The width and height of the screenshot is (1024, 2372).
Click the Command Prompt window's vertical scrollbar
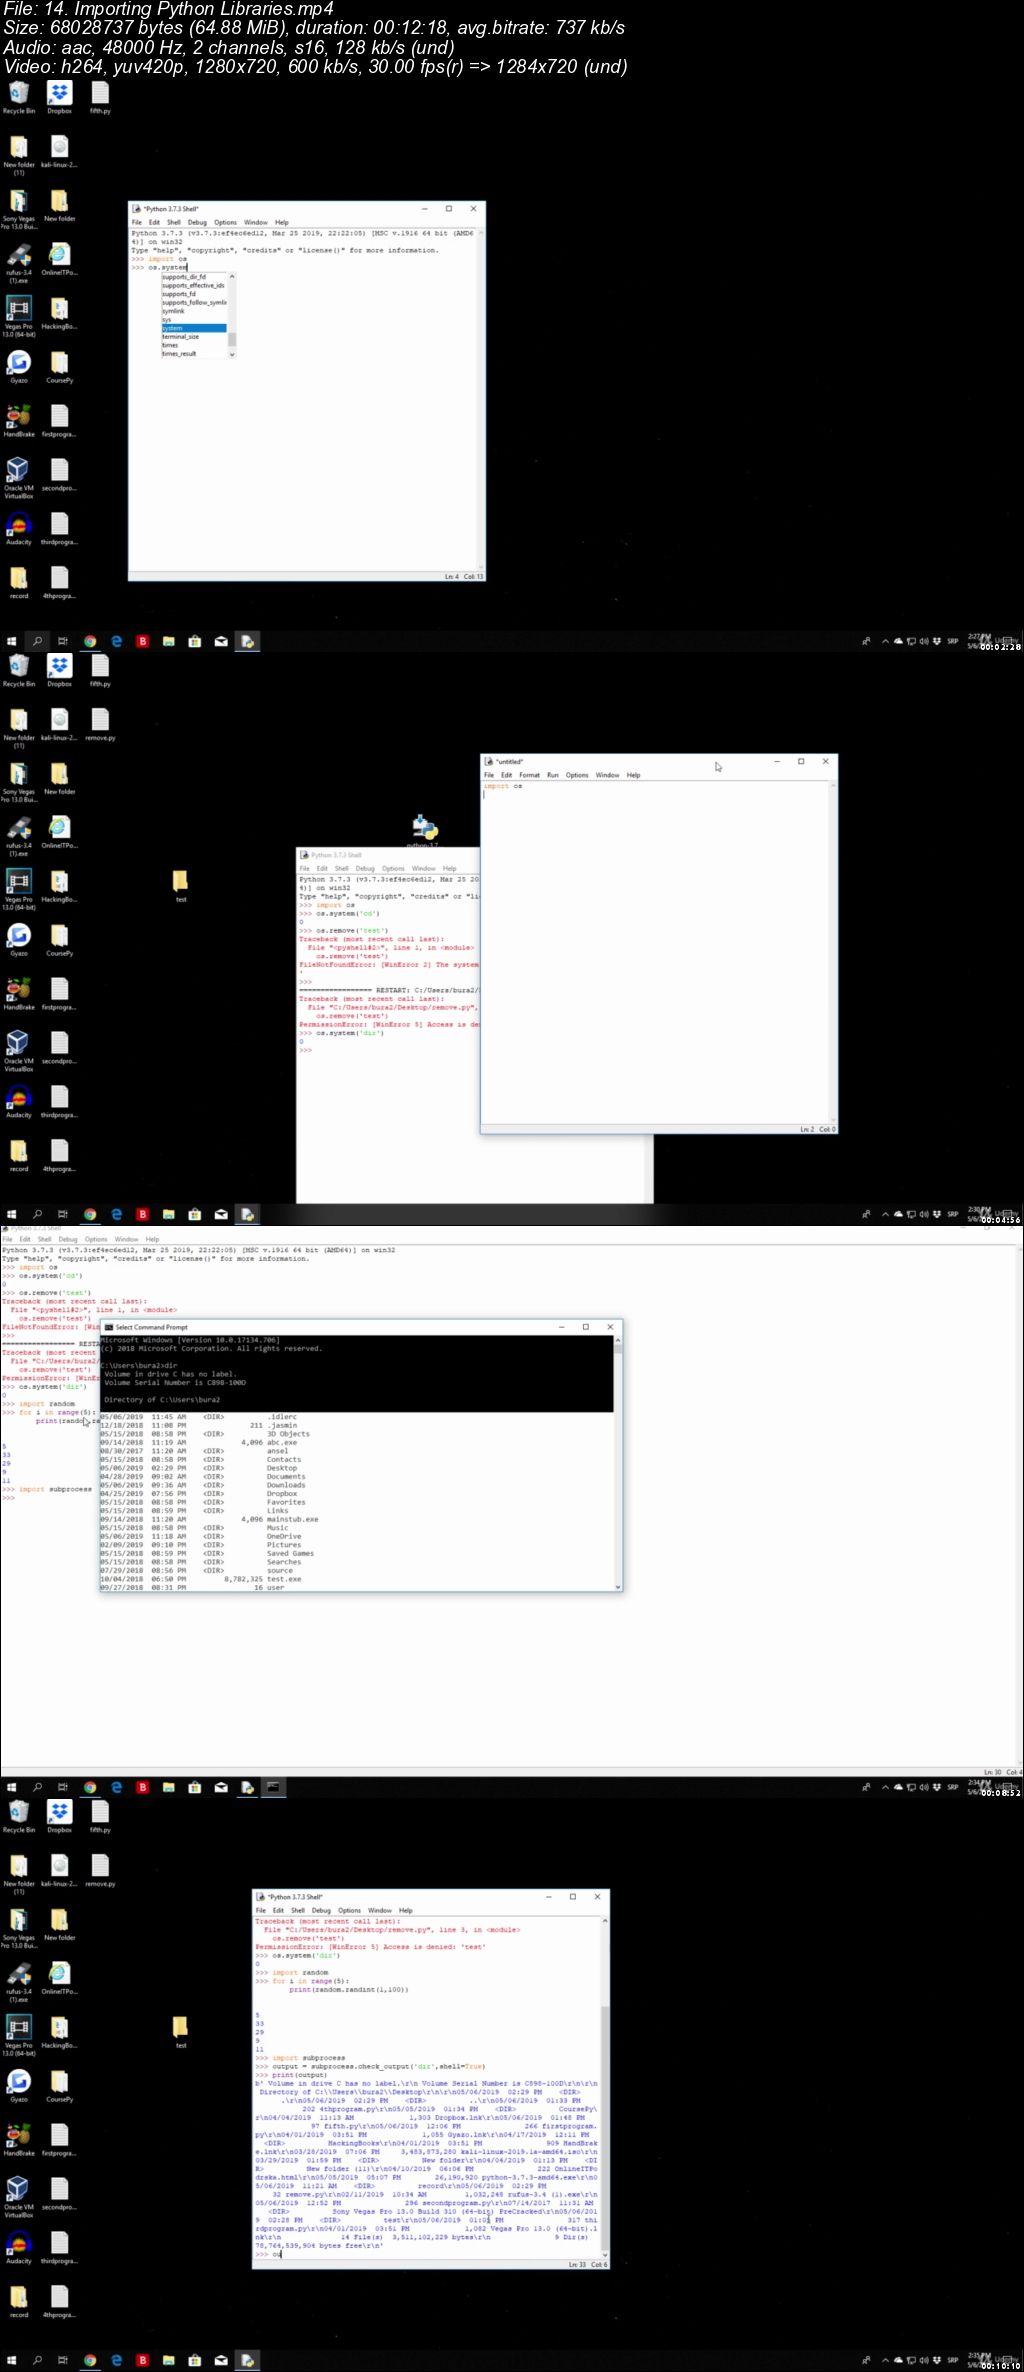click(618, 1462)
